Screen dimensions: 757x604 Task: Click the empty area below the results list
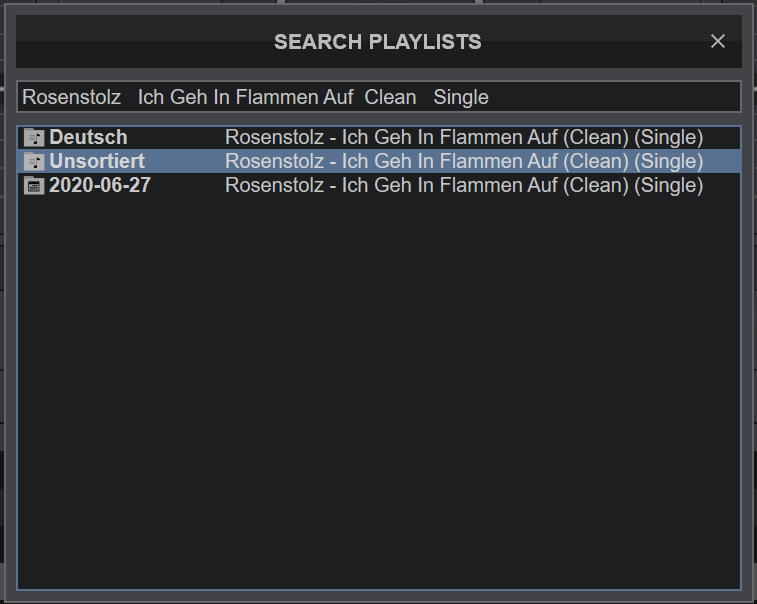click(x=379, y=391)
